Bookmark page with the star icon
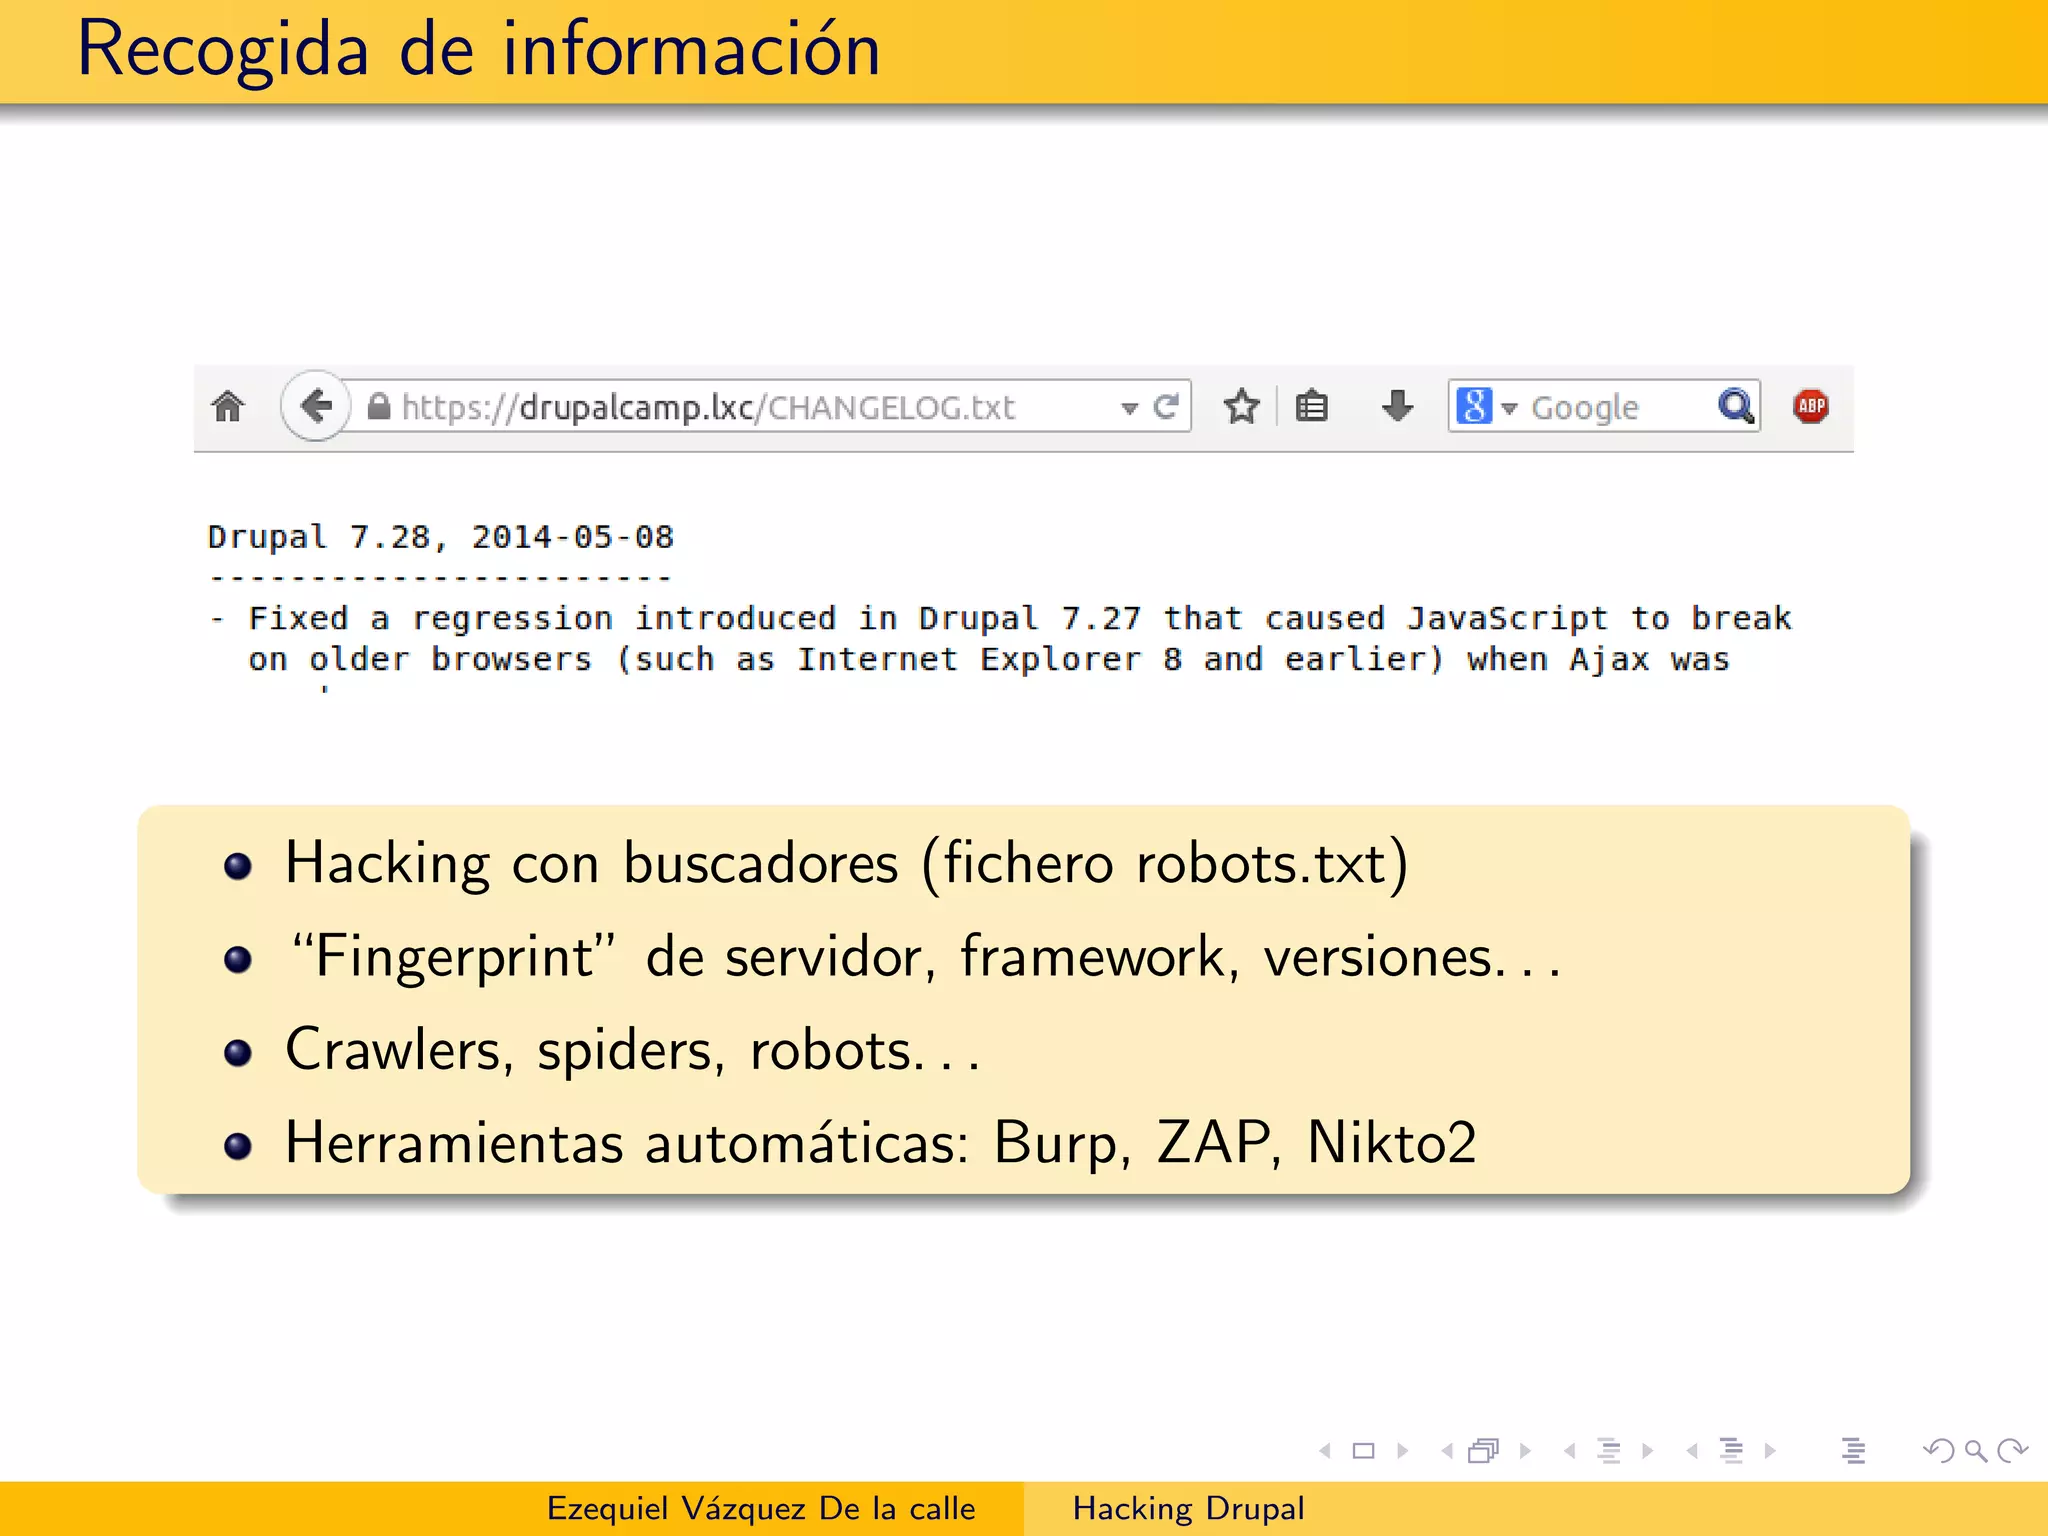 [x=1242, y=406]
